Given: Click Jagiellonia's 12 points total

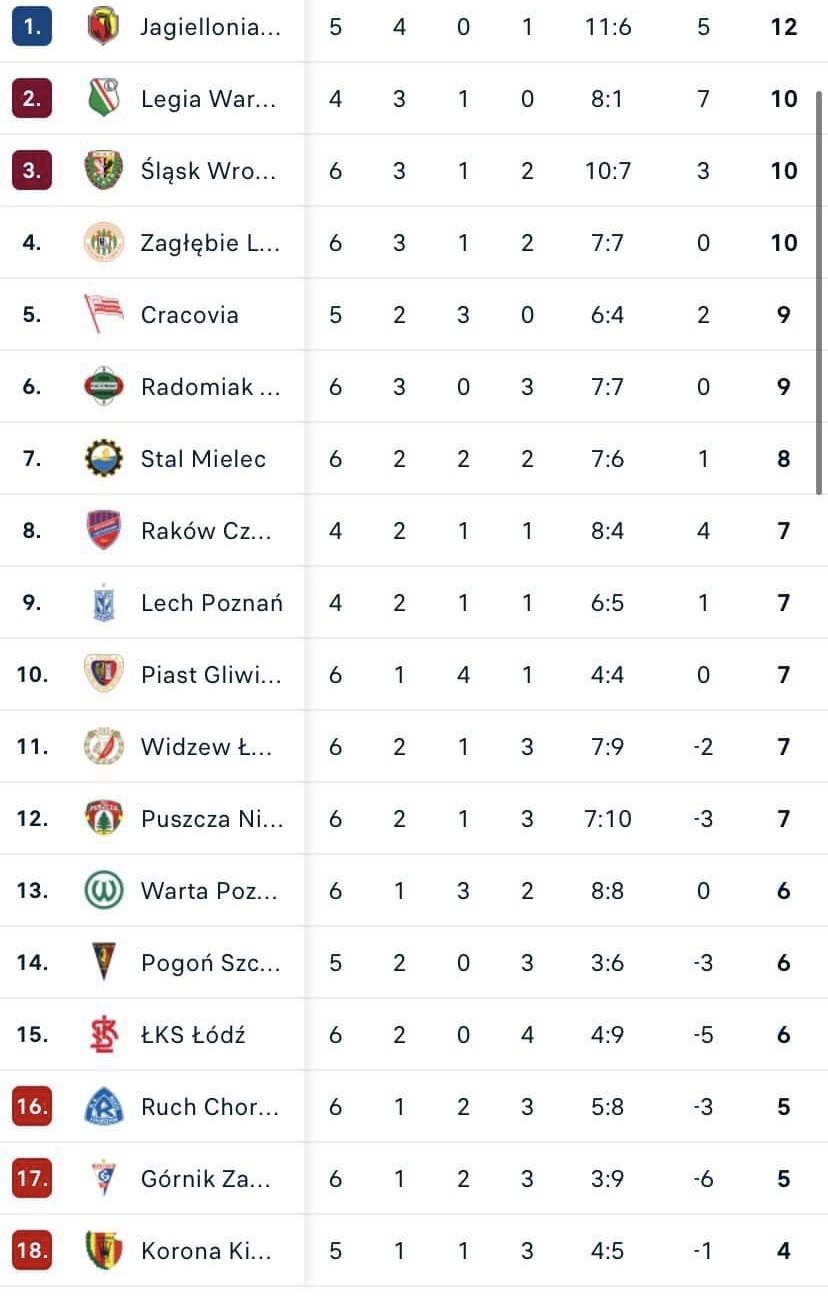Looking at the screenshot, I should pyautogui.click(x=783, y=27).
